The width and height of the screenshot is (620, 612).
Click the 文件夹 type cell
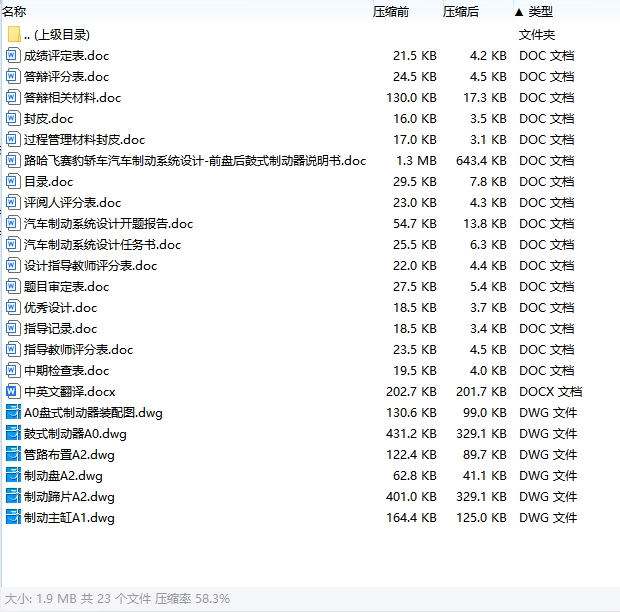coord(537,35)
